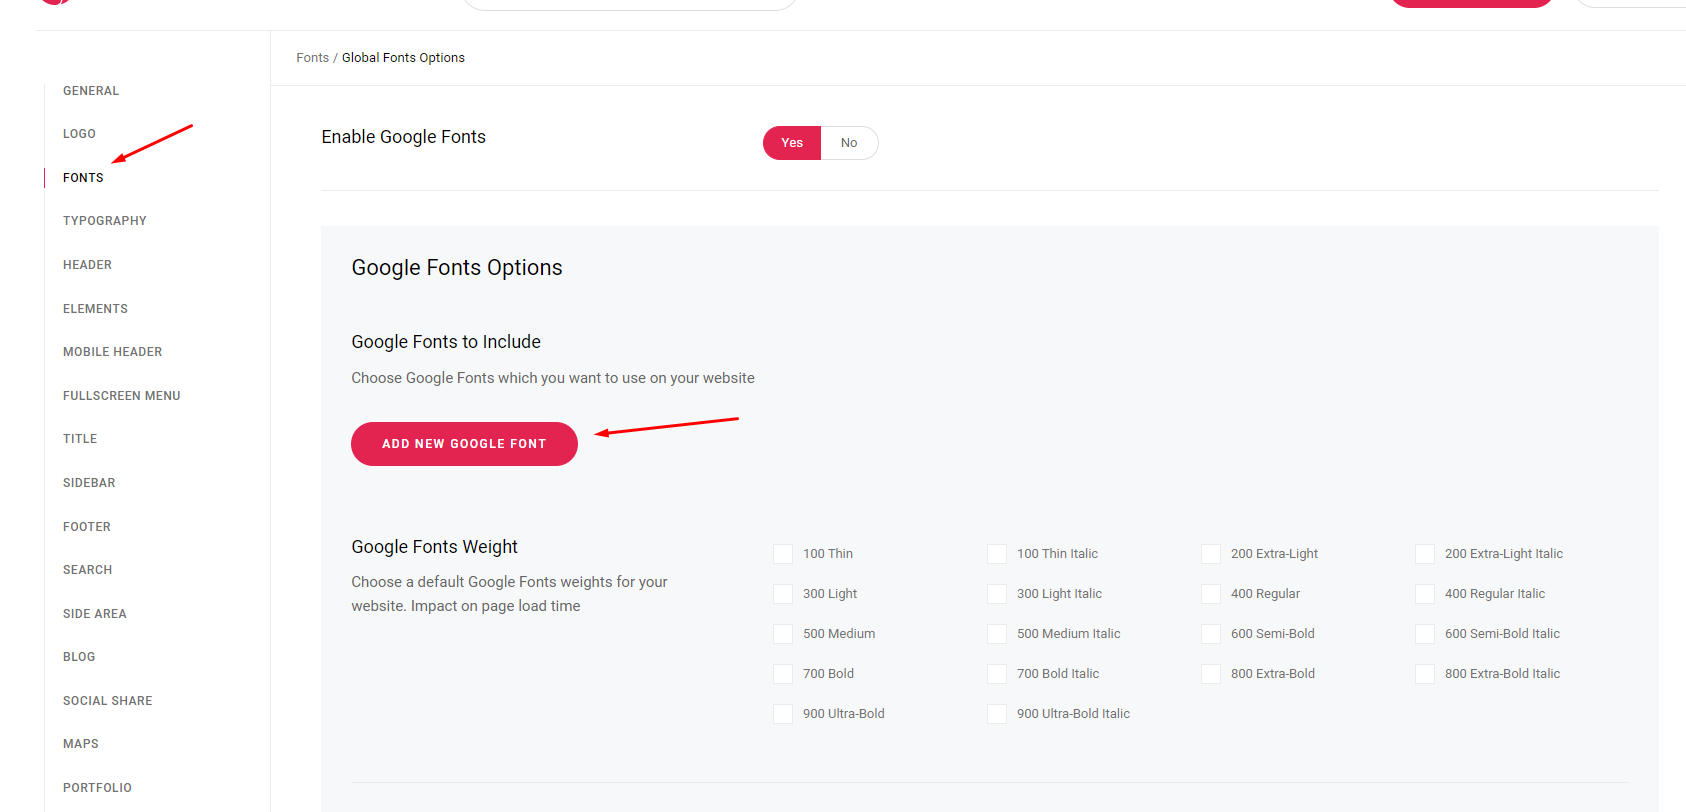Image resolution: width=1686 pixels, height=812 pixels.
Task: Enable 600 Semi-Bold weight
Action: point(1211,634)
